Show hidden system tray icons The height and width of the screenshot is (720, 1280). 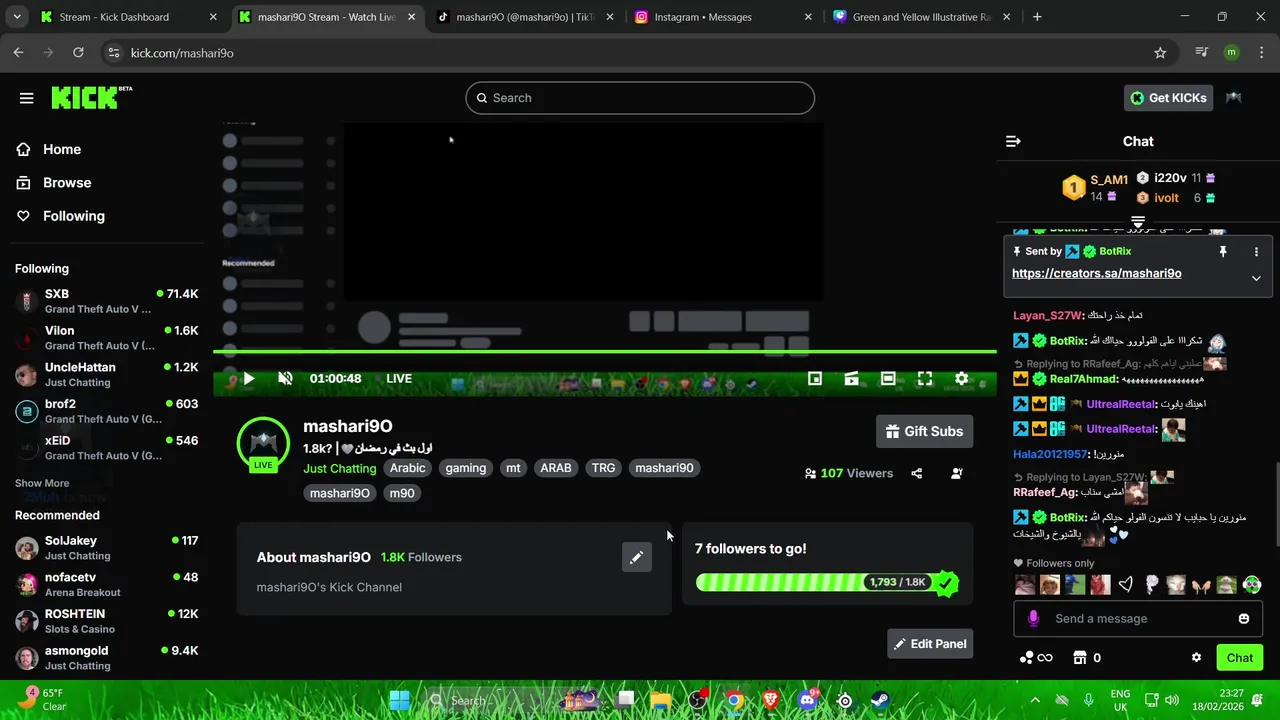coord(1035,700)
